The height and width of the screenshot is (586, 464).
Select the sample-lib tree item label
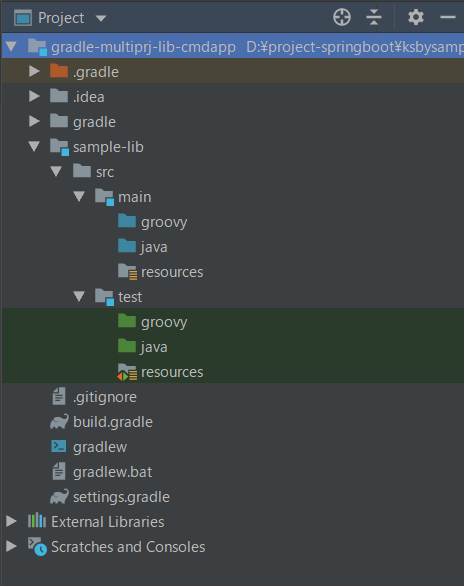pyautogui.click(x=108, y=147)
